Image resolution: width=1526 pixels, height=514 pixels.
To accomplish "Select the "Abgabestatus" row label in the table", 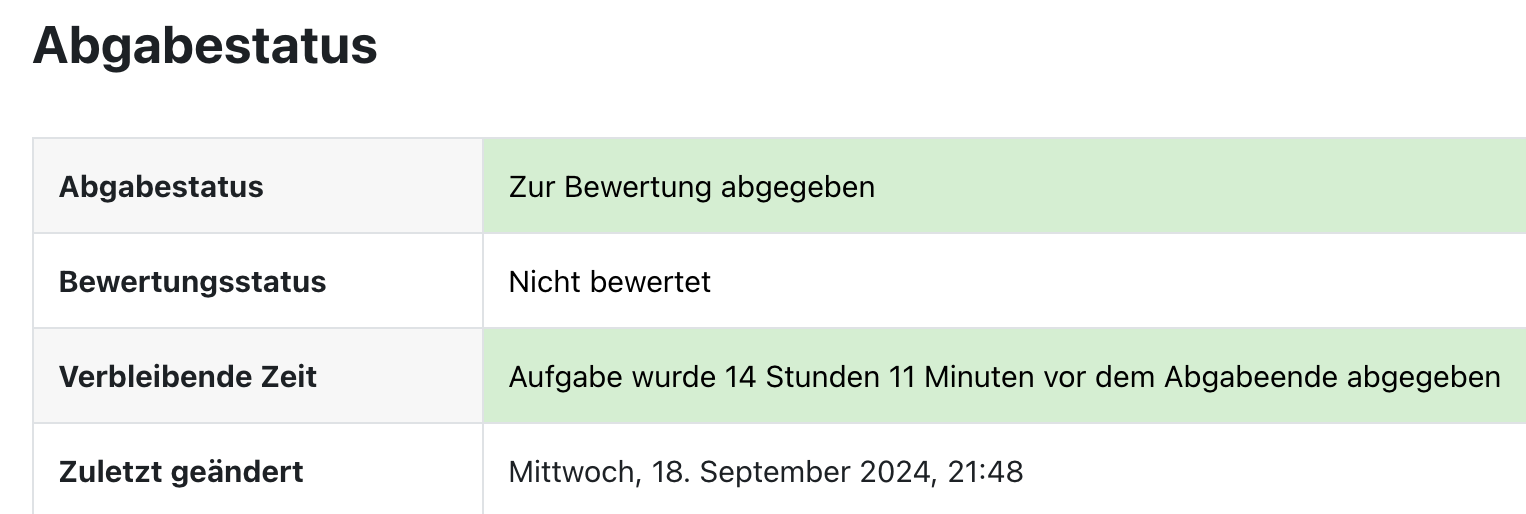I will coord(161,187).
